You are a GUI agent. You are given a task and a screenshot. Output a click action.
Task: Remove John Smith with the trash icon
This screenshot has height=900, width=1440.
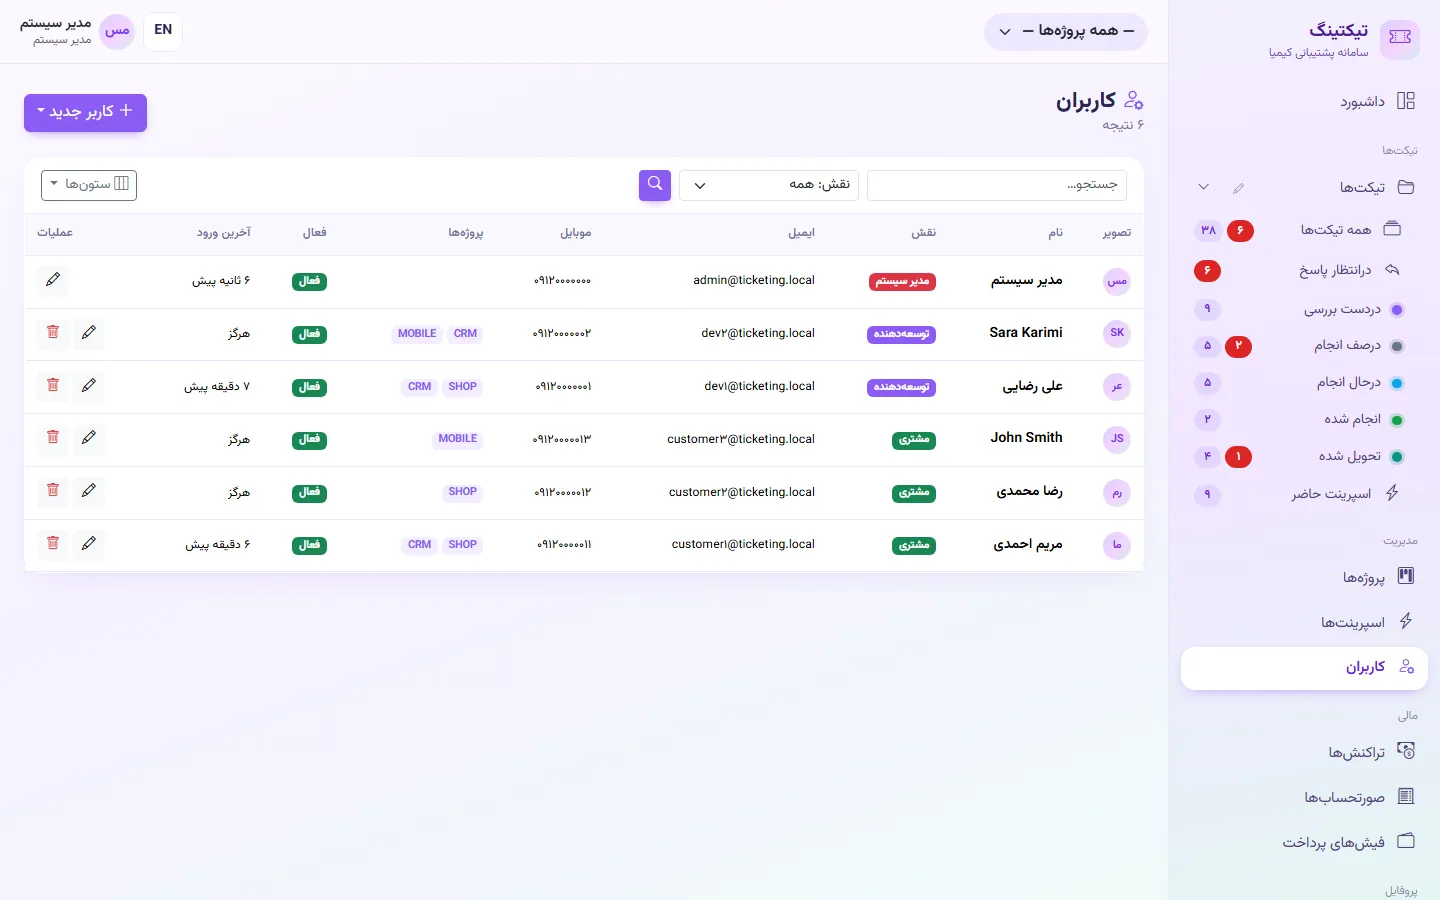click(53, 438)
